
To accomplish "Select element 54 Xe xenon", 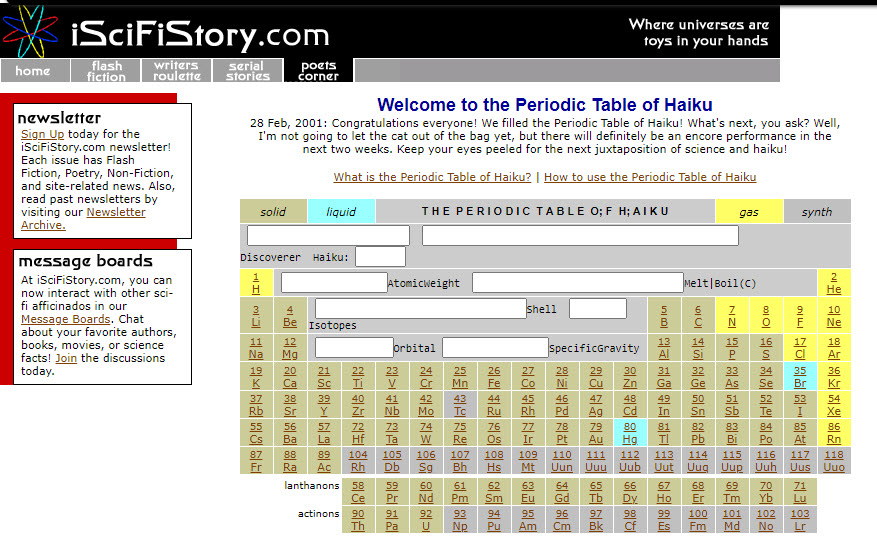I will 834,404.
